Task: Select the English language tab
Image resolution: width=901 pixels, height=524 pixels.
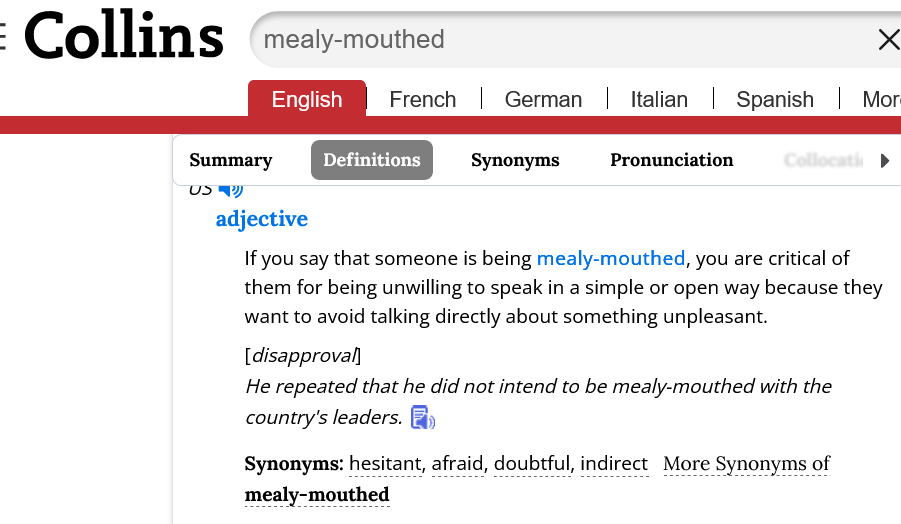Action: (307, 99)
